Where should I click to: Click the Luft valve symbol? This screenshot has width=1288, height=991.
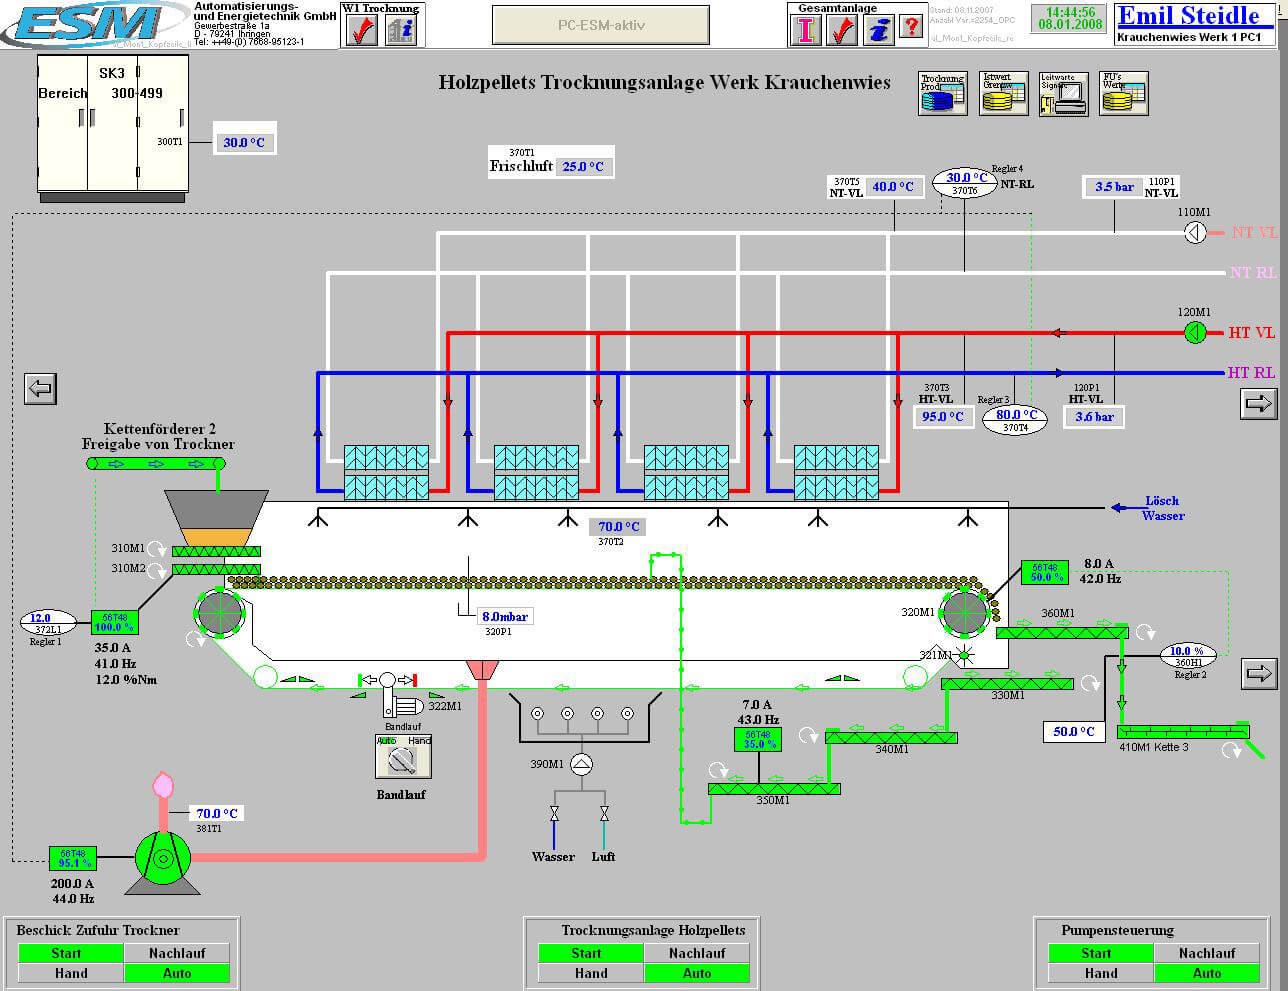[603, 815]
